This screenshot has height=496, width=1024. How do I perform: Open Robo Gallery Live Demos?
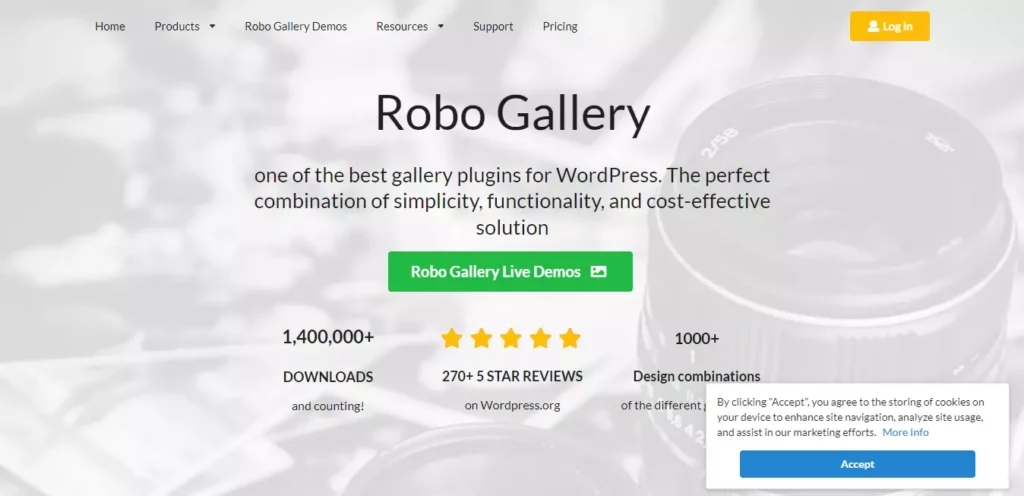(x=510, y=271)
